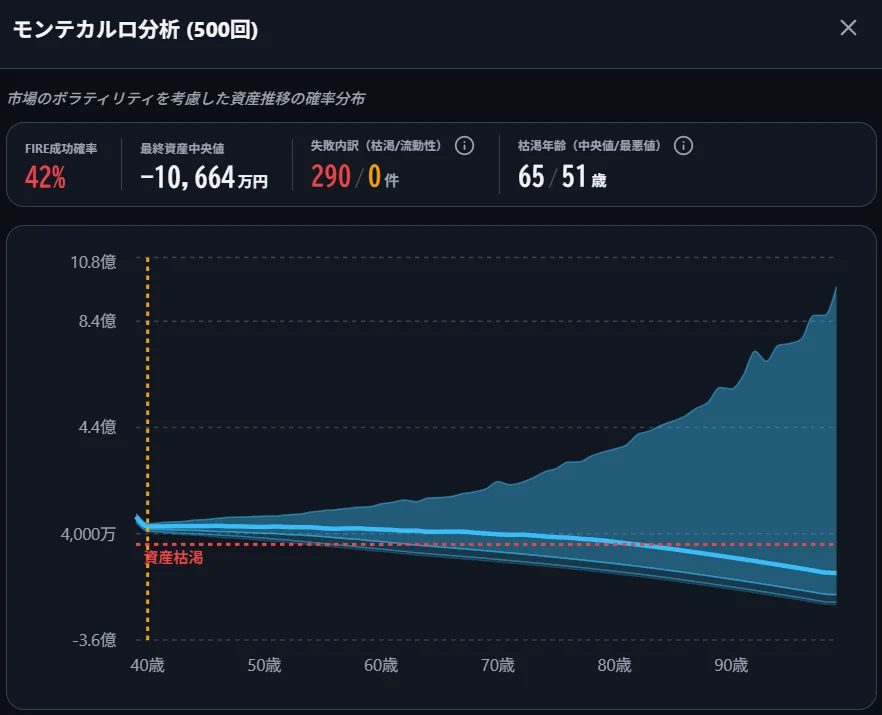Click the red 資産枯渇 threshold label
Image resolution: width=882 pixels, height=715 pixels.
(174, 557)
